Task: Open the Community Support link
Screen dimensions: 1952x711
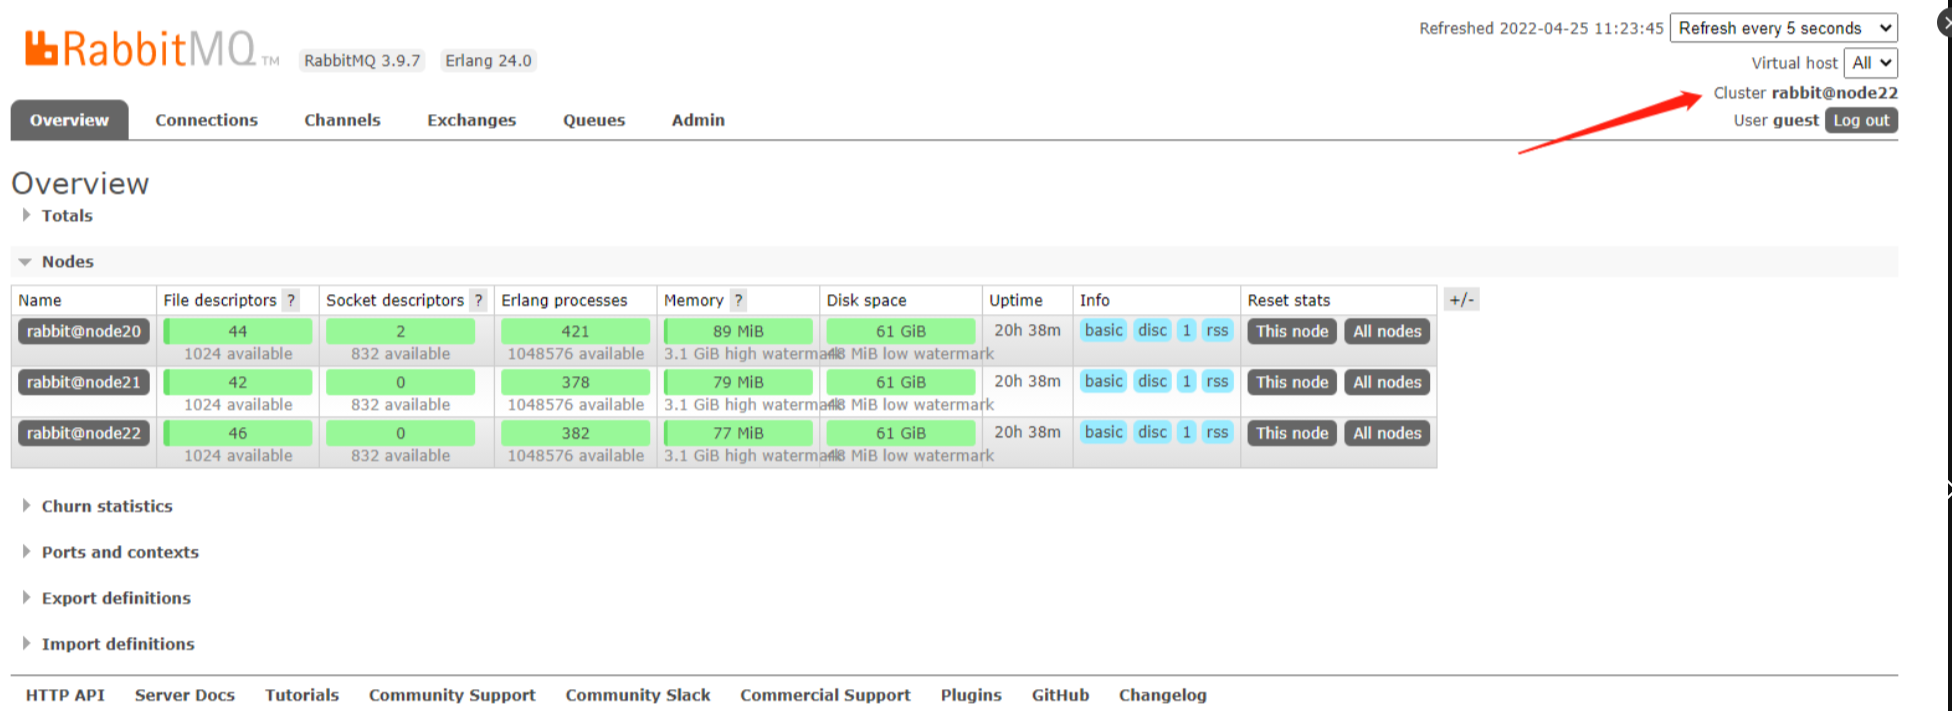Action: click(452, 695)
